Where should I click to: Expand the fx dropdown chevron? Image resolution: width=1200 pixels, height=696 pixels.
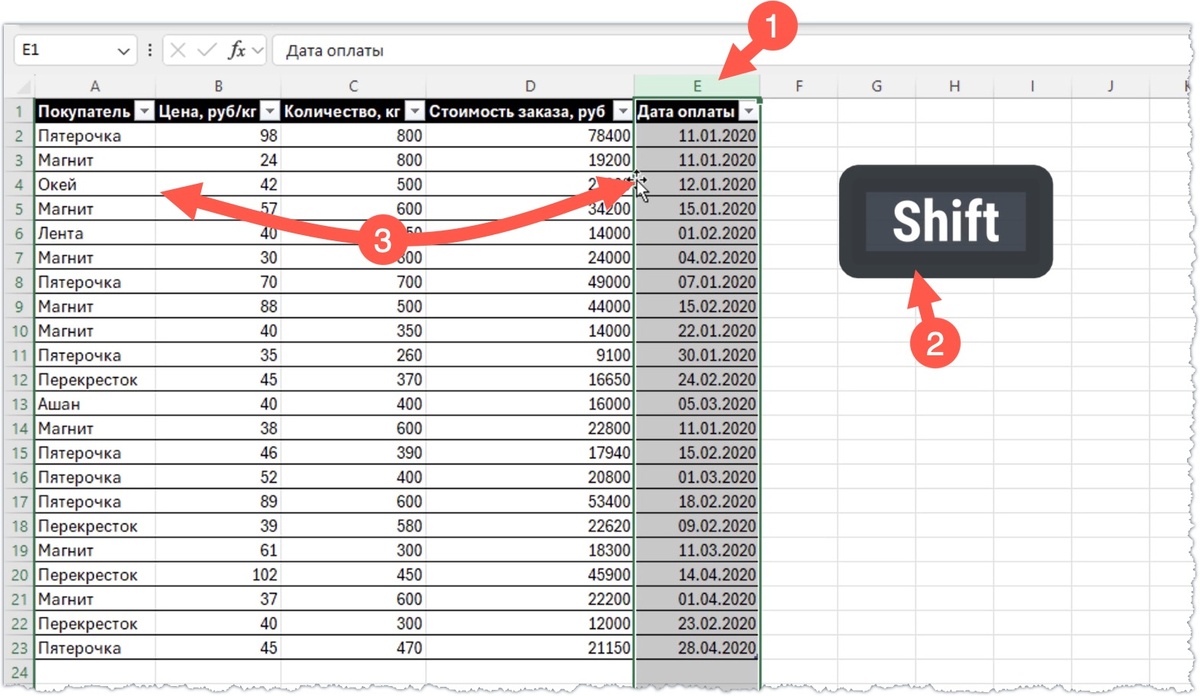click(x=258, y=50)
